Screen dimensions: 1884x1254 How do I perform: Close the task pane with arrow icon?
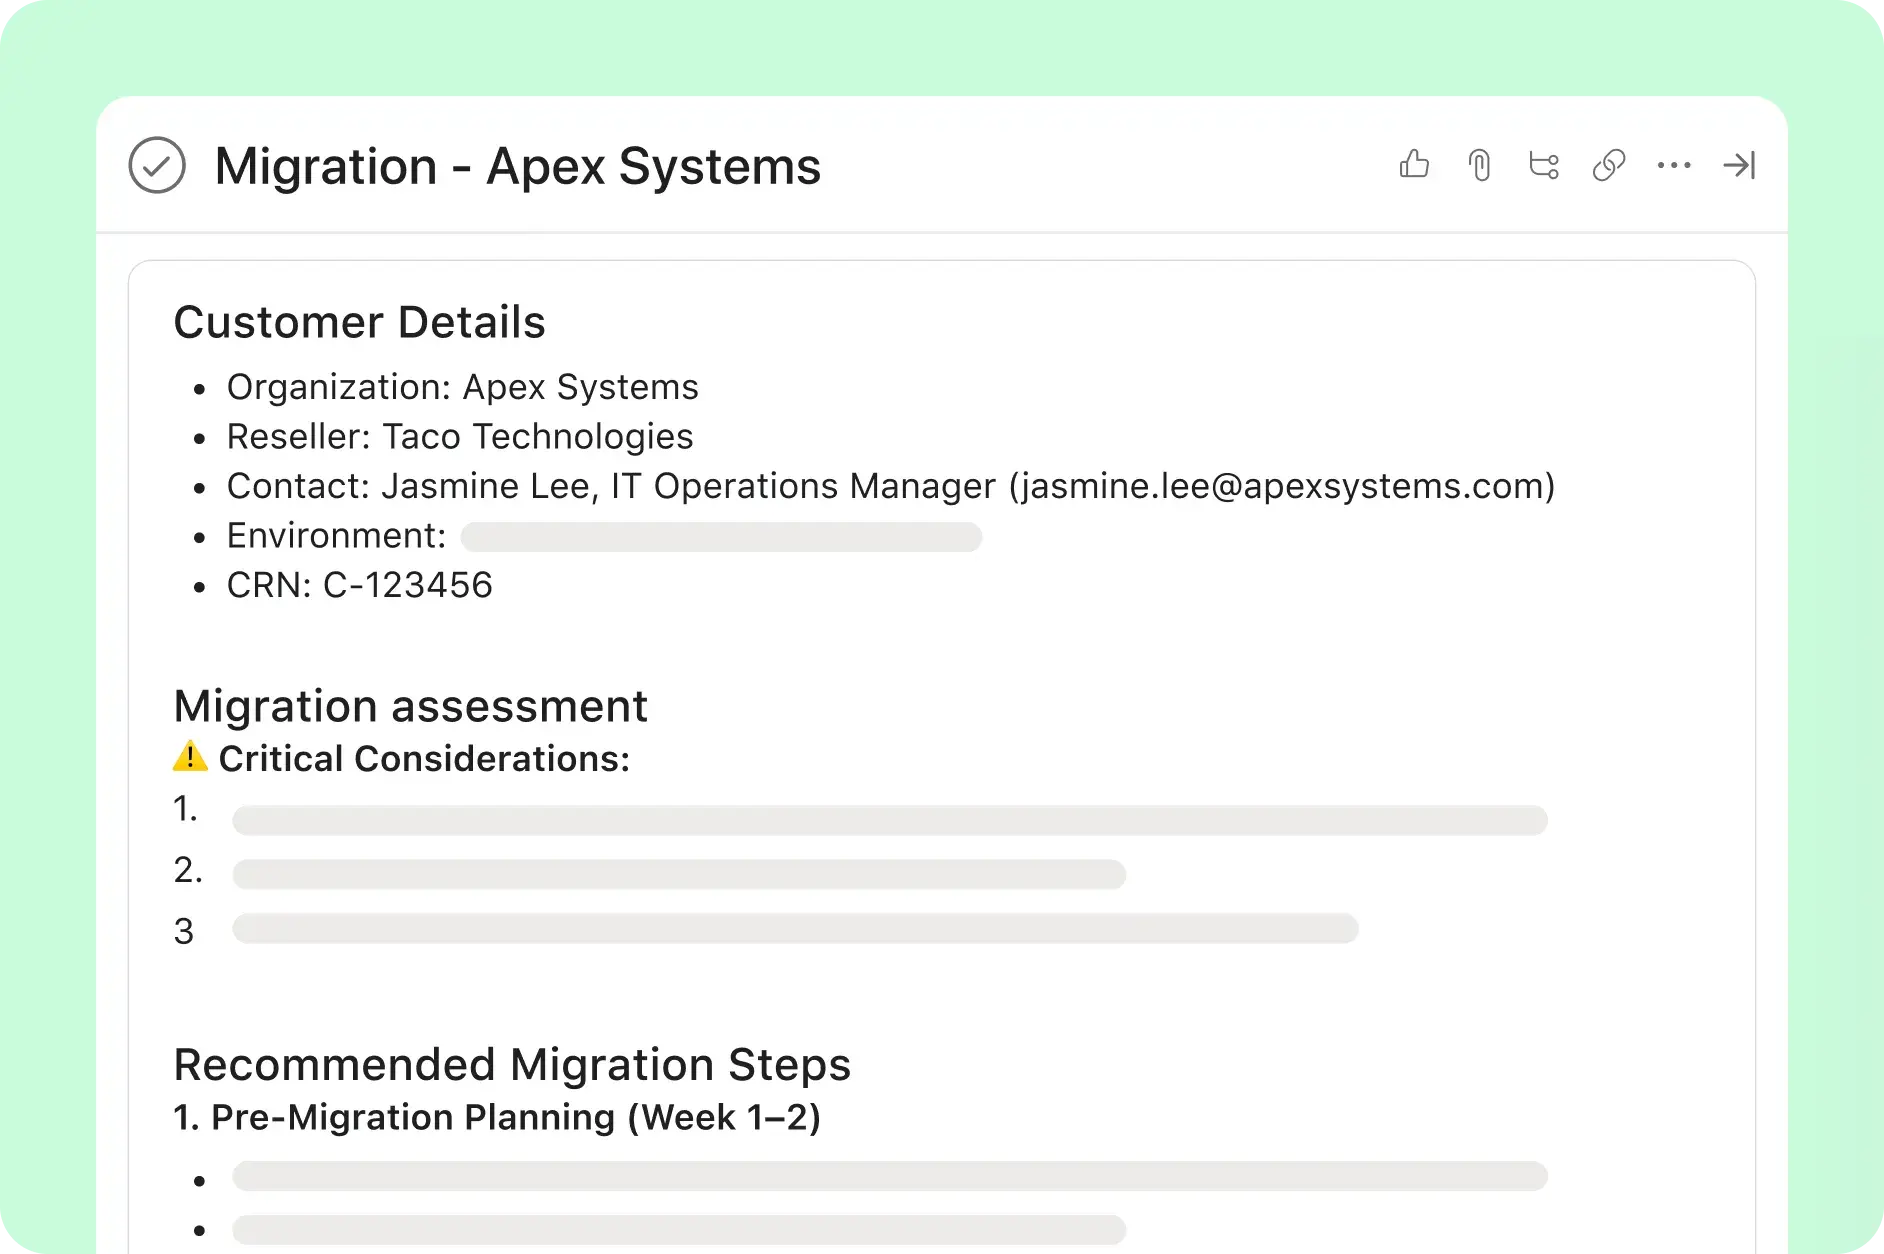click(1739, 165)
